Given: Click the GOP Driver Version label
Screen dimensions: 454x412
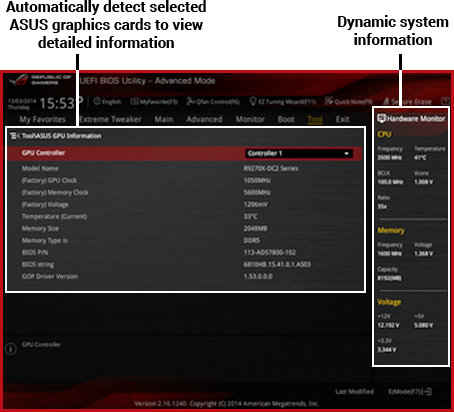Looking at the screenshot, I should [x=50, y=277].
